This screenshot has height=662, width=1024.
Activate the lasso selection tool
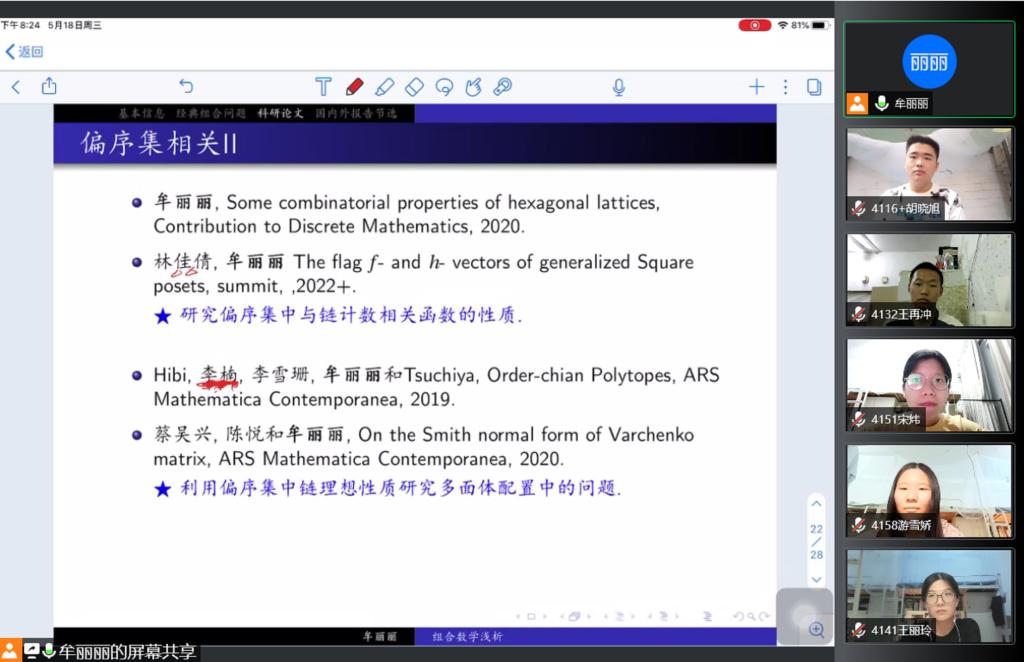(444, 87)
